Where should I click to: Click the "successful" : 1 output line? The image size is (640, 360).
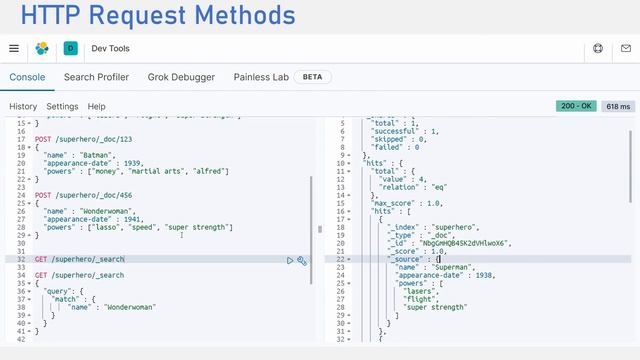pos(404,131)
